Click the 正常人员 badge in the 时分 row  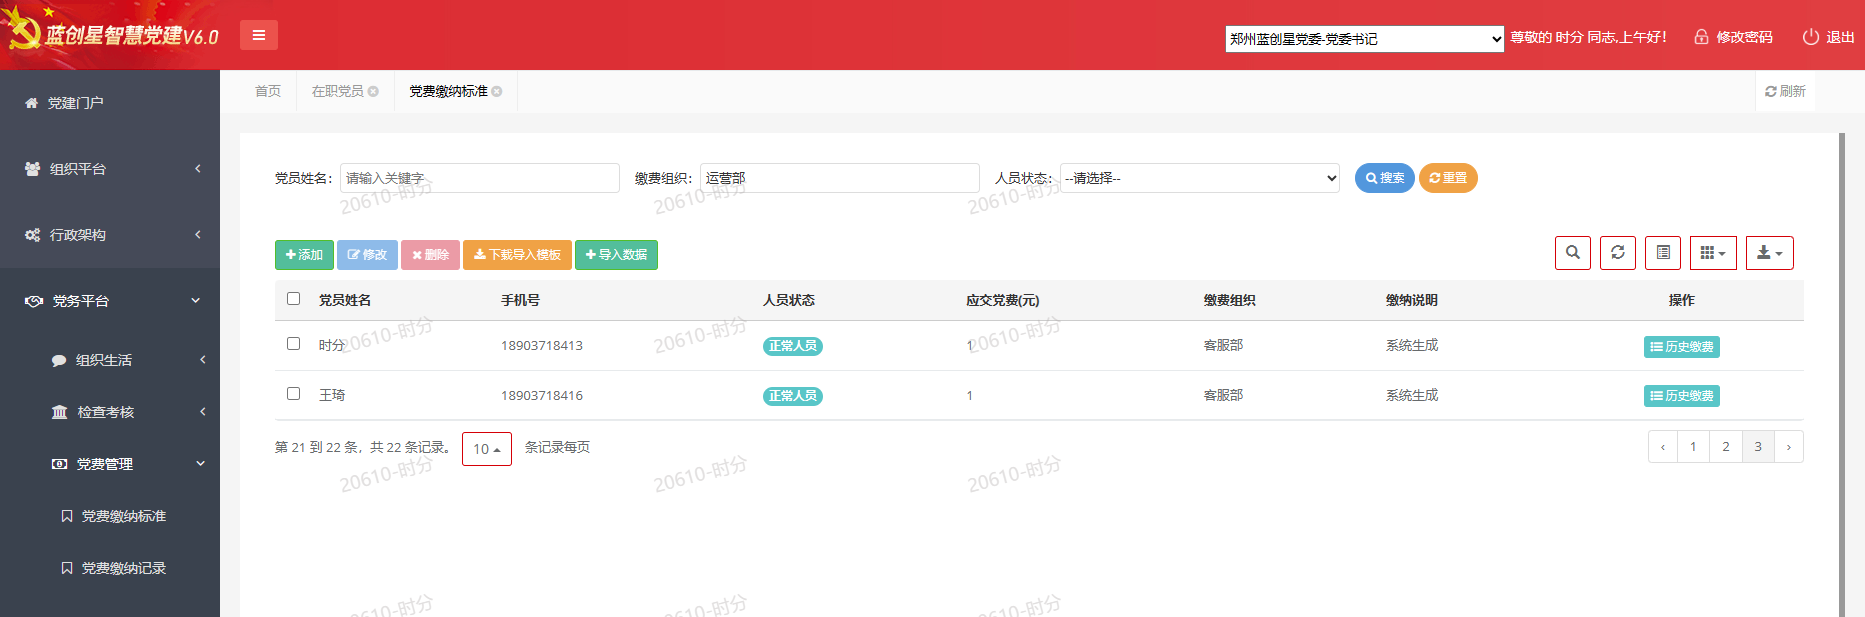pos(793,346)
